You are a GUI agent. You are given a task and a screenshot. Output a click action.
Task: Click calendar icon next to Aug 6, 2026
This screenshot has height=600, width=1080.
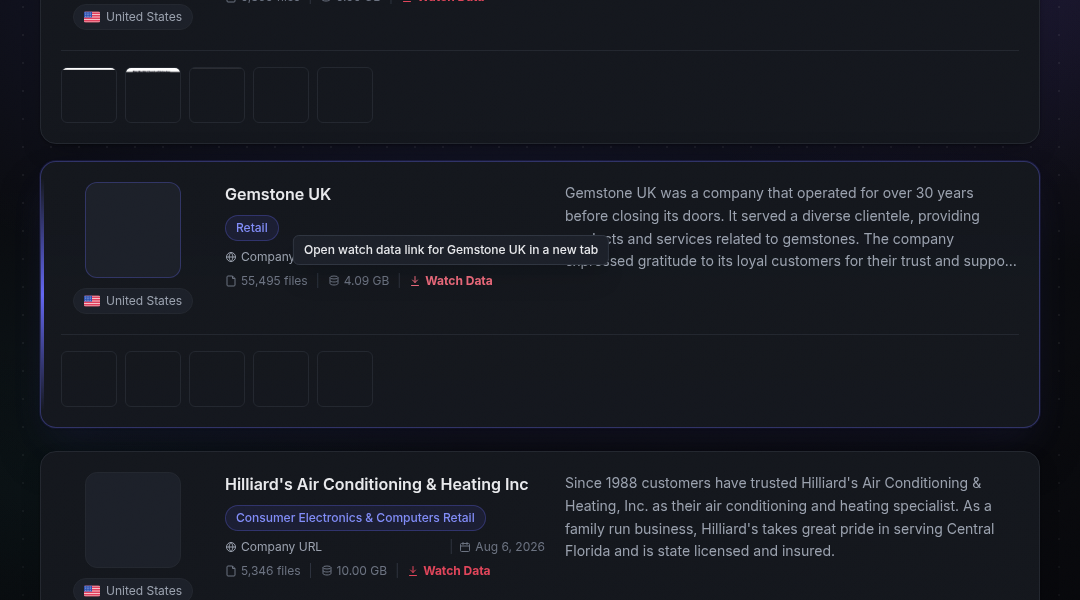tap(465, 547)
